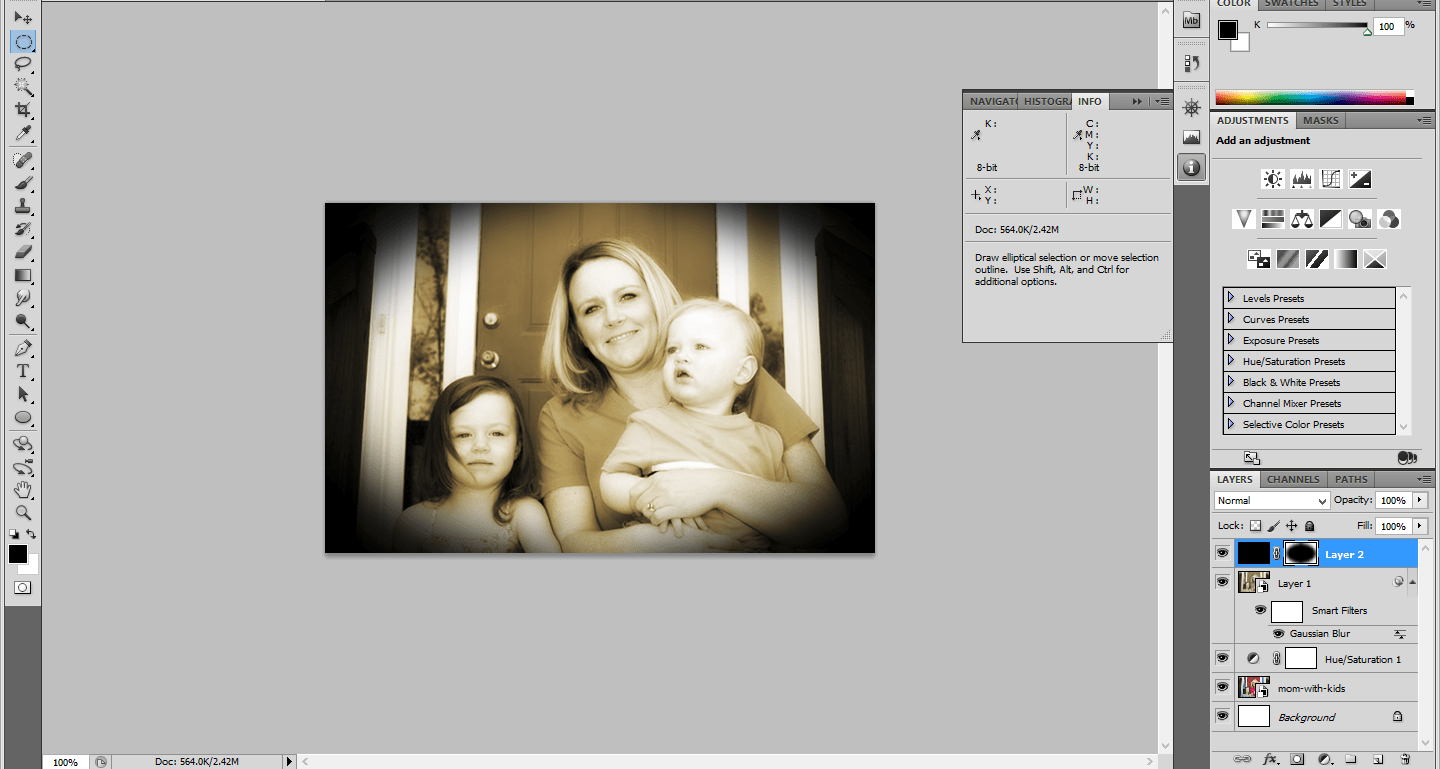Image resolution: width=1440 pixels, height=769 pixels.
Task: Select the Brush tool
Action: point(23,183)
